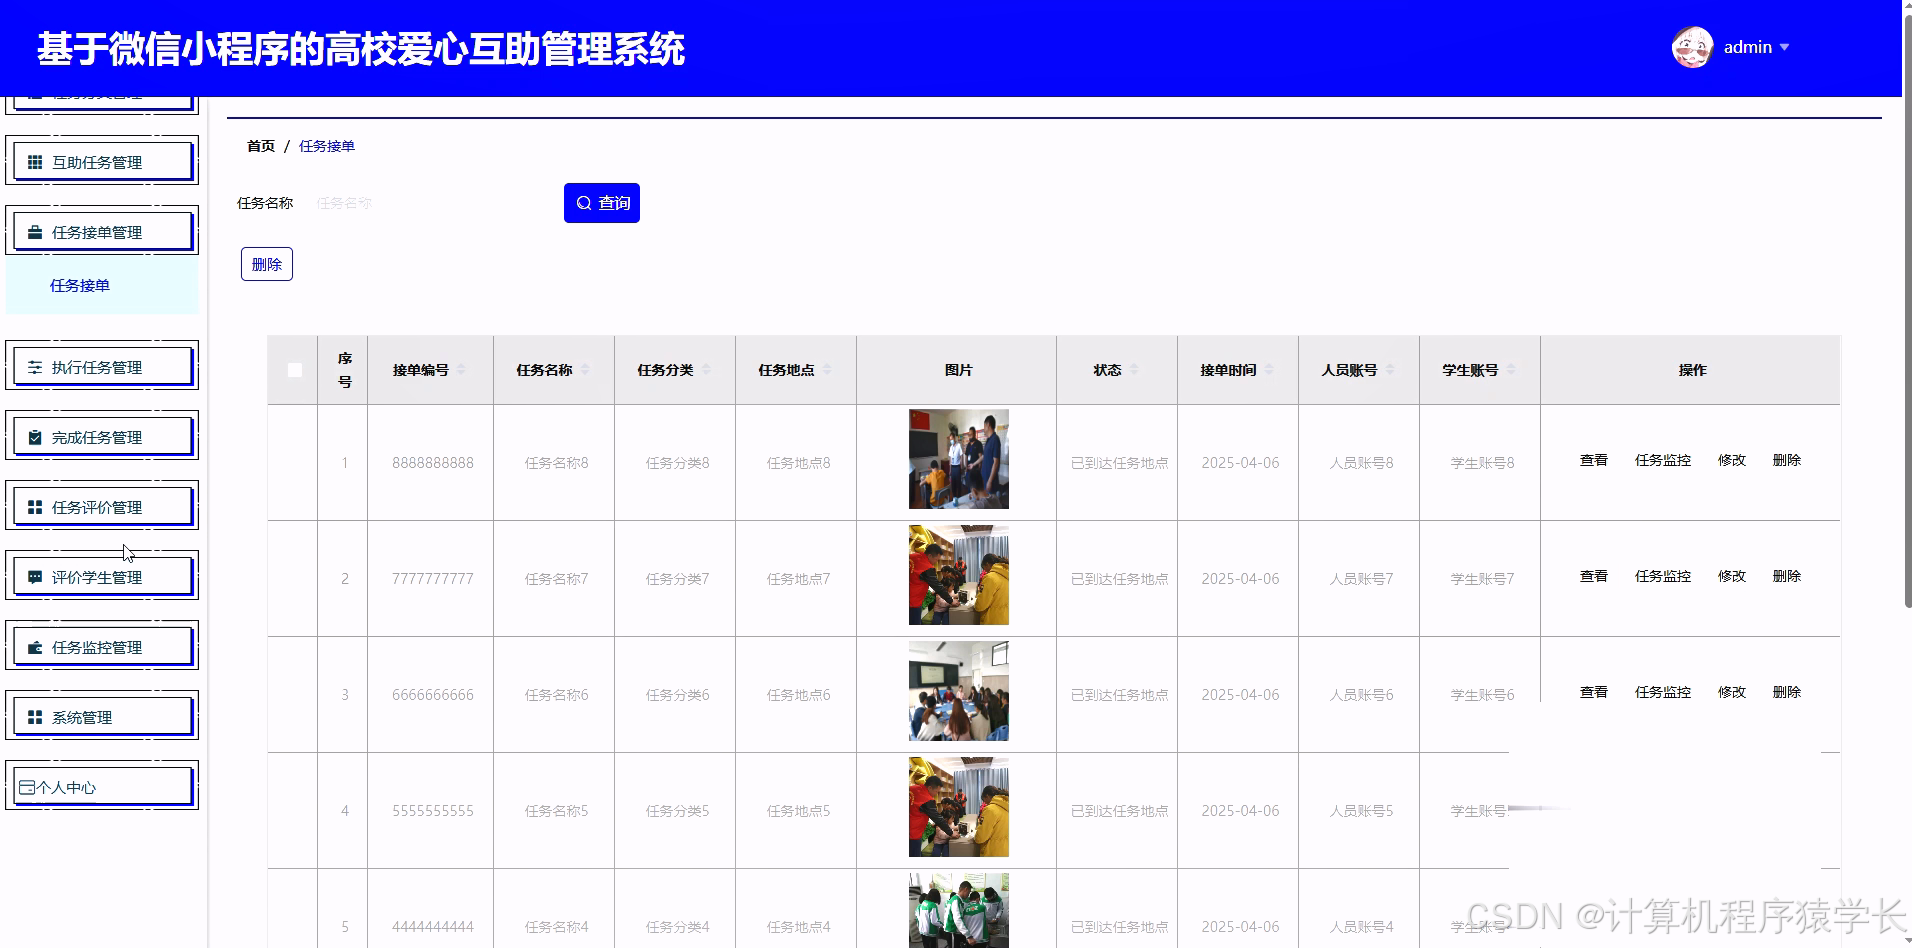Click the 查询 search button

point(601,202)
